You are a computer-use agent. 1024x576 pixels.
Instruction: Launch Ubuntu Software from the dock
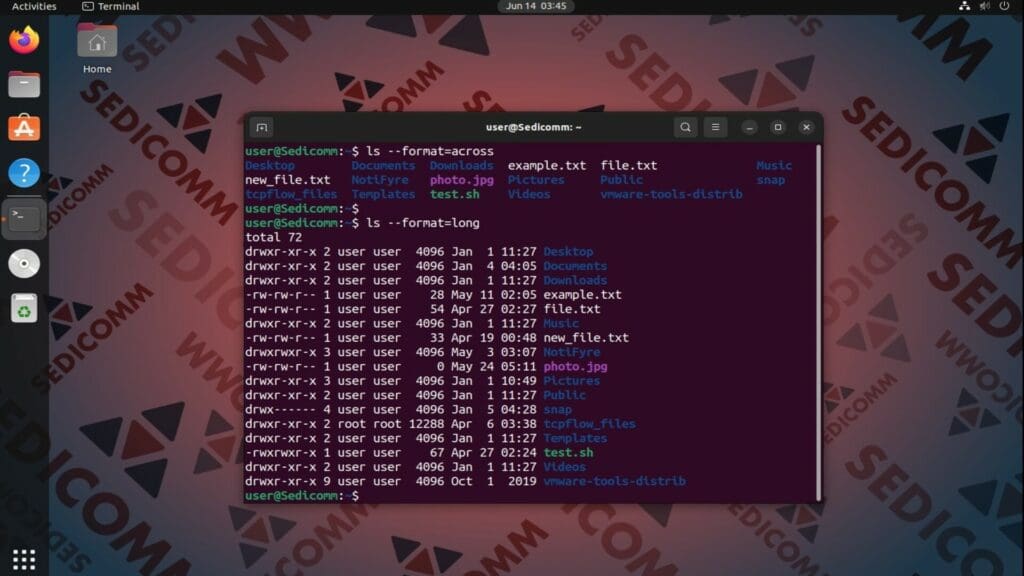click(x=24, y=128)
